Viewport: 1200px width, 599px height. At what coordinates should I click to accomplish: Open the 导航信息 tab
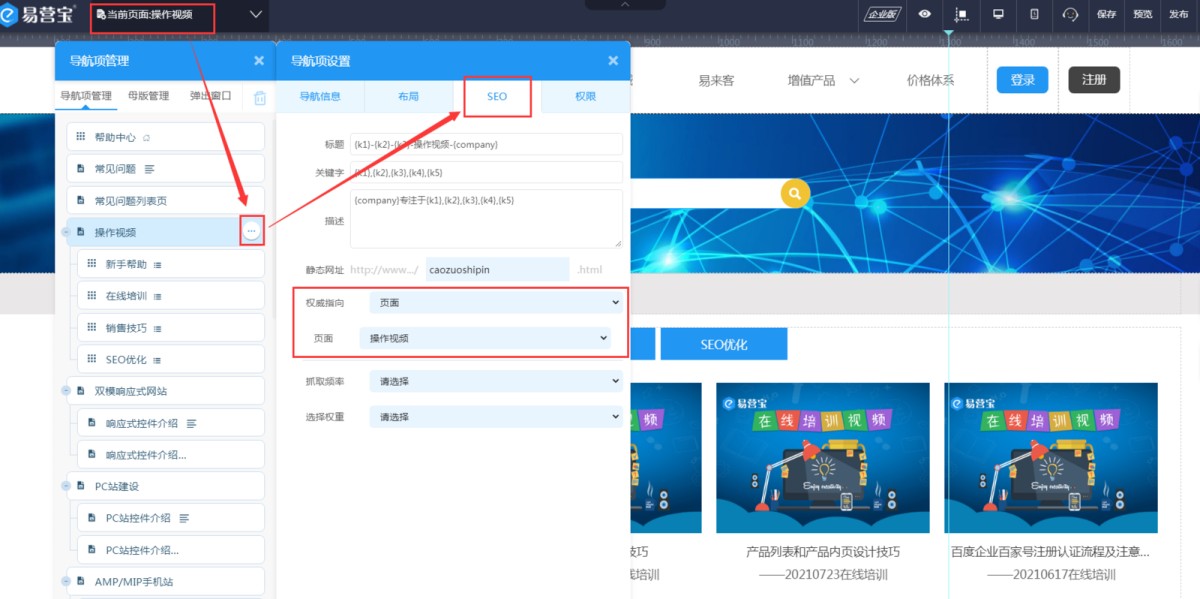tap(321, 97)
